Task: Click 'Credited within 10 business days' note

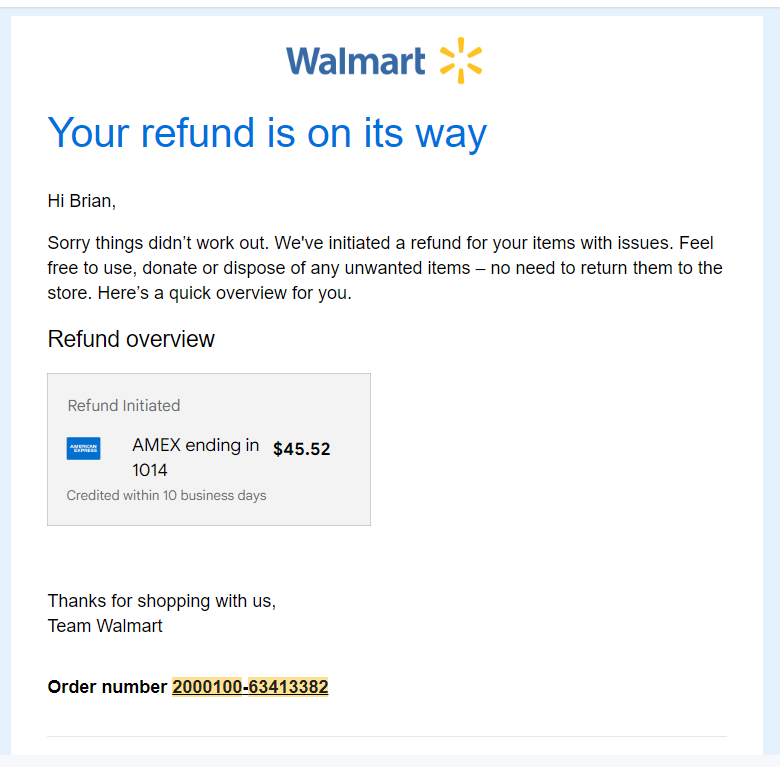Action: [x=167, y=495]
